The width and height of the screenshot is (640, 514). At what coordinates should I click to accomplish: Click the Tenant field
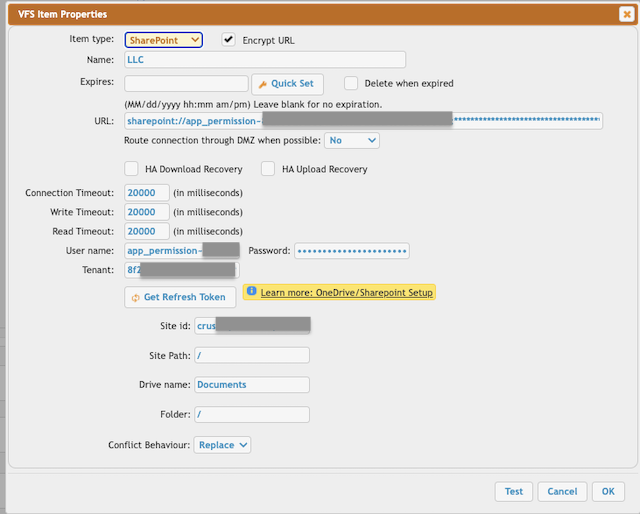point(182,270)
